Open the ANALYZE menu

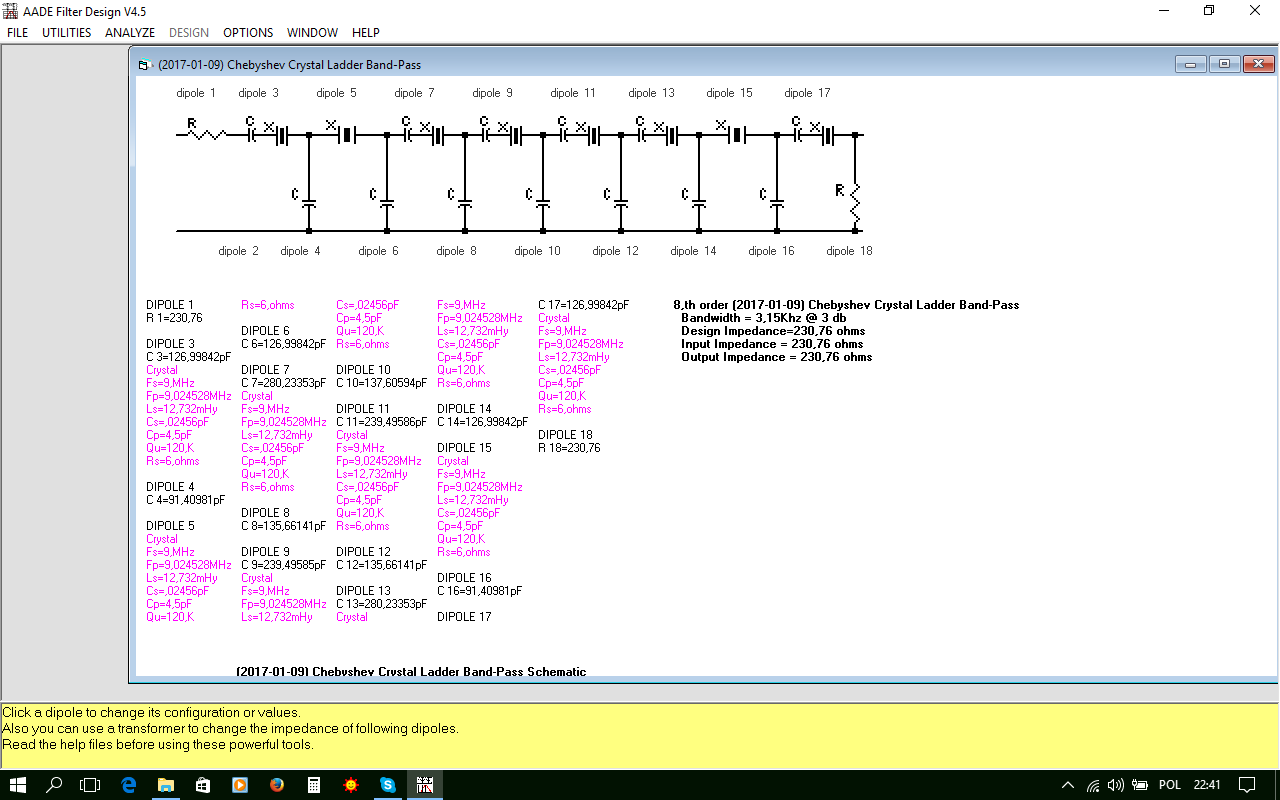[130, 33]
